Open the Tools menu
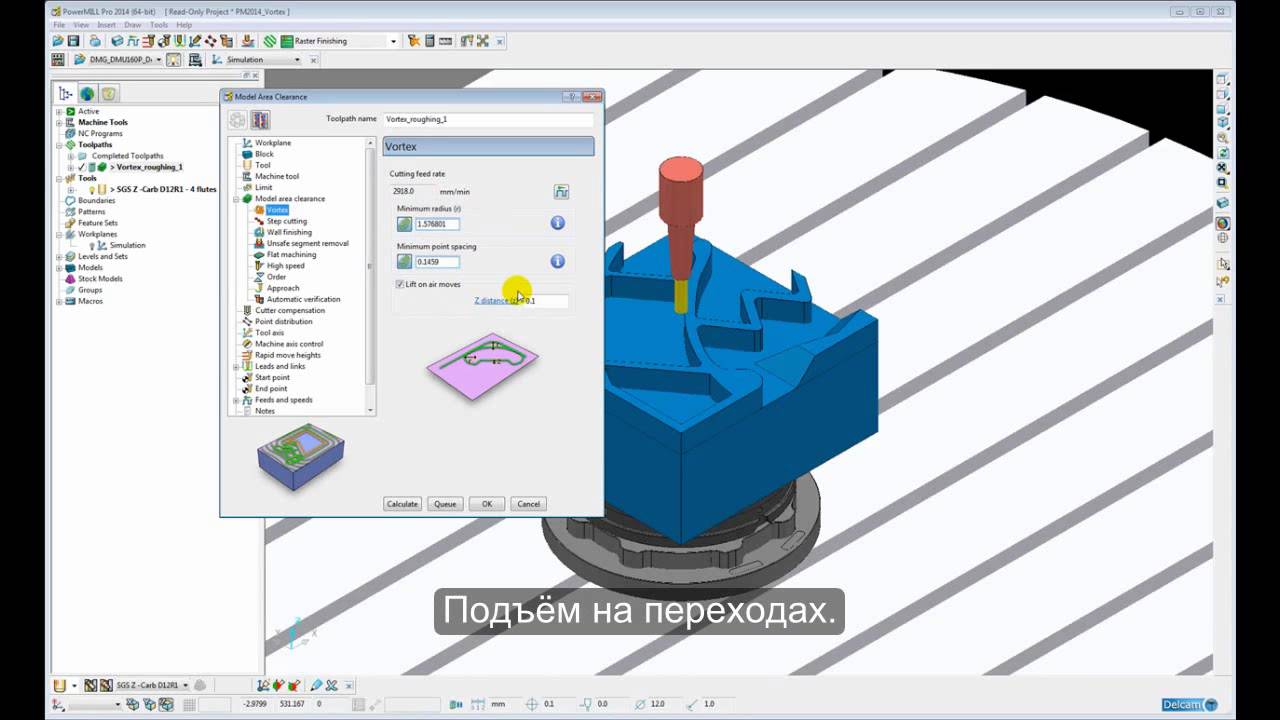 [159, 24]
